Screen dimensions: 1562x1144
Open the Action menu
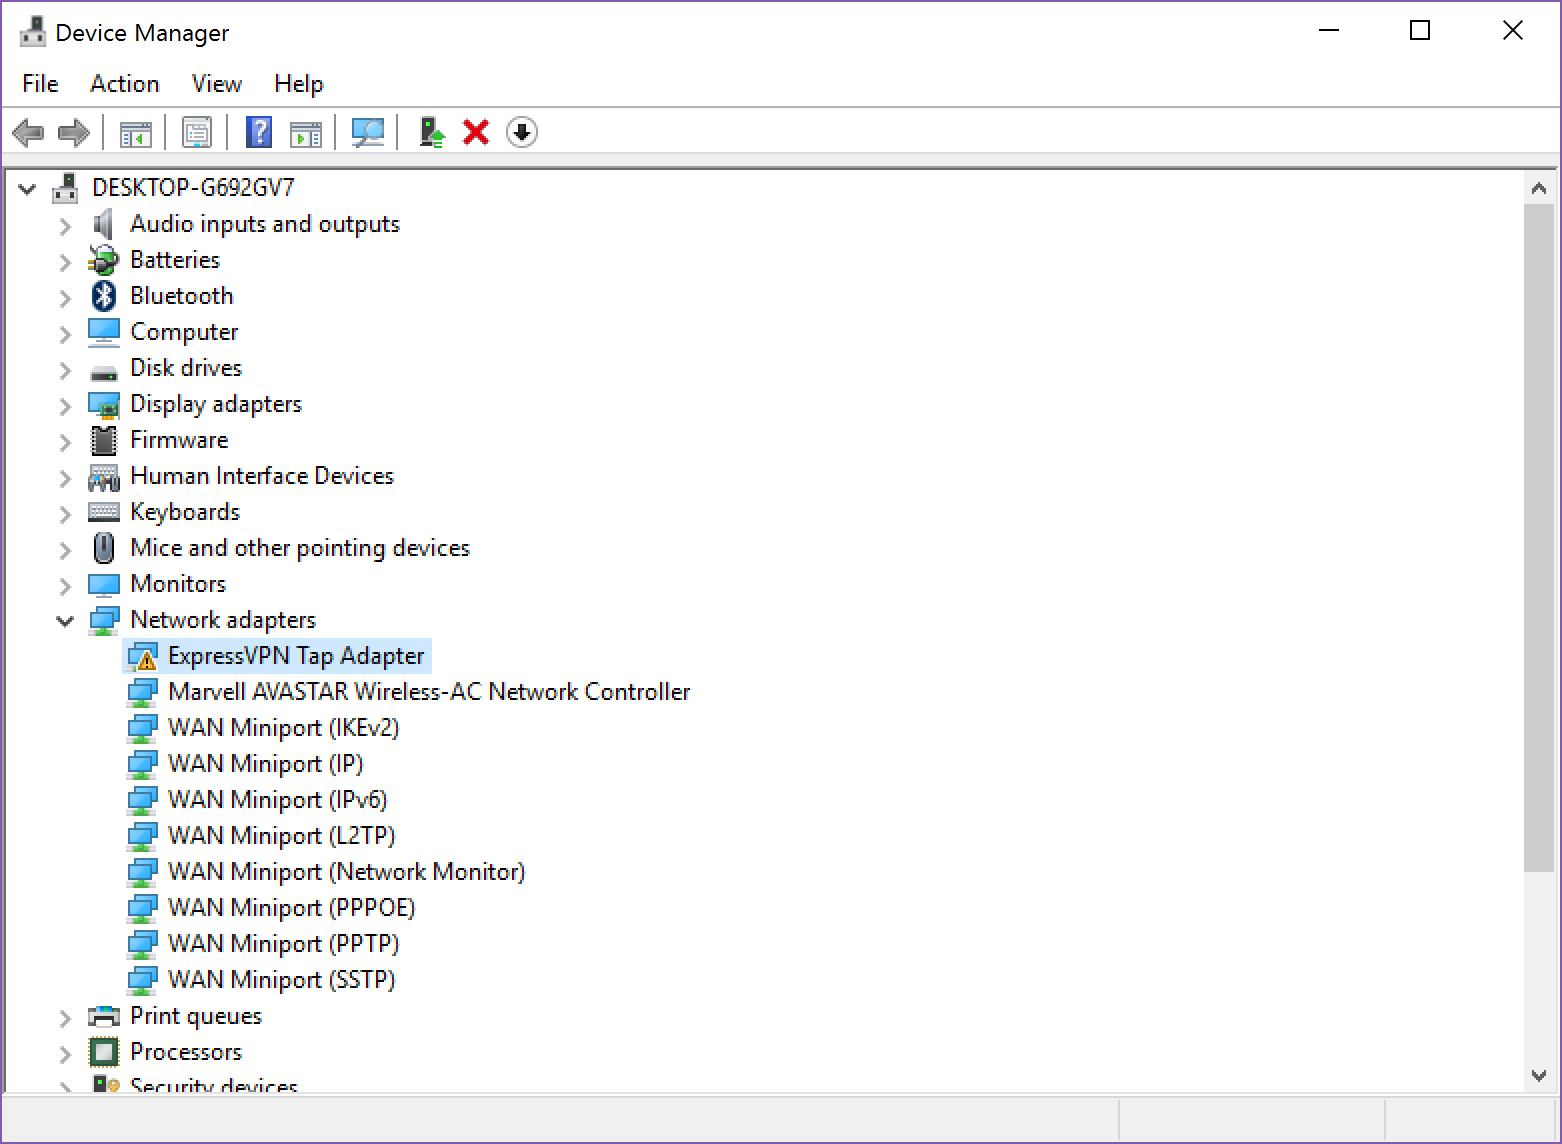[124, 84]
